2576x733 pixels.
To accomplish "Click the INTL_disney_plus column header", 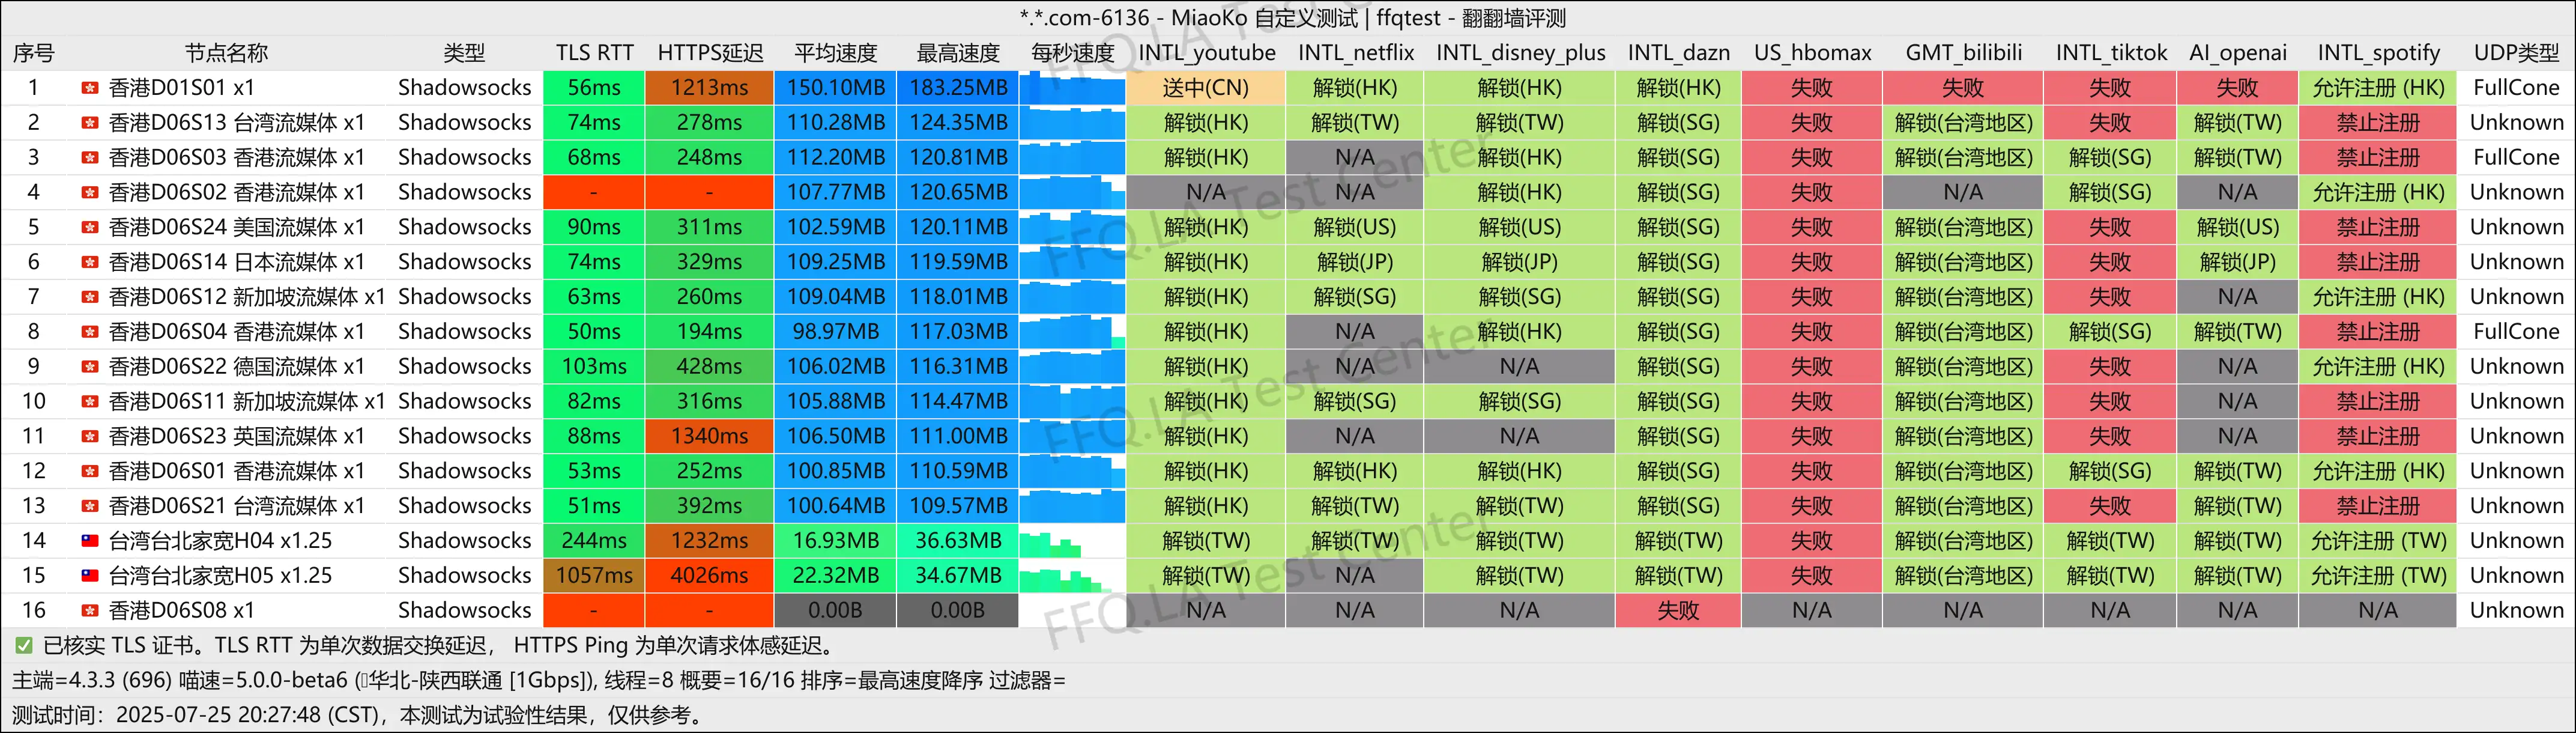I will [x=1520, y=53].
